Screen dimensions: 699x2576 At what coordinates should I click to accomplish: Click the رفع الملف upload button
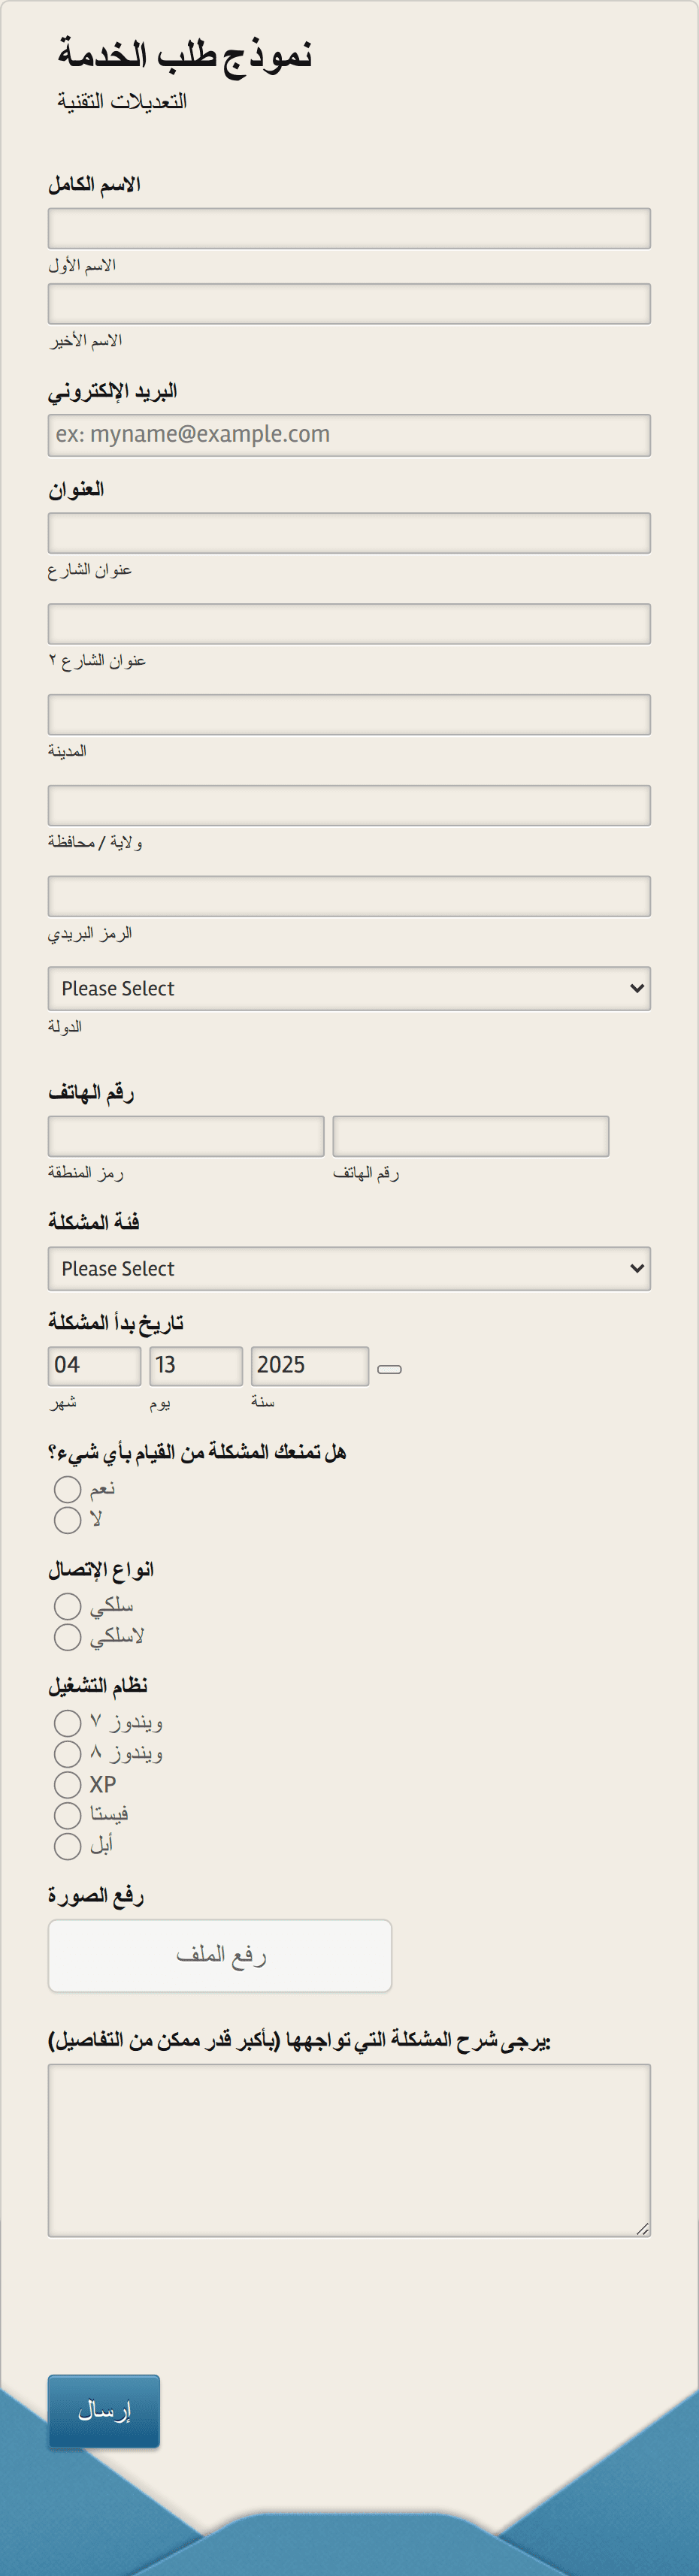220,1955
